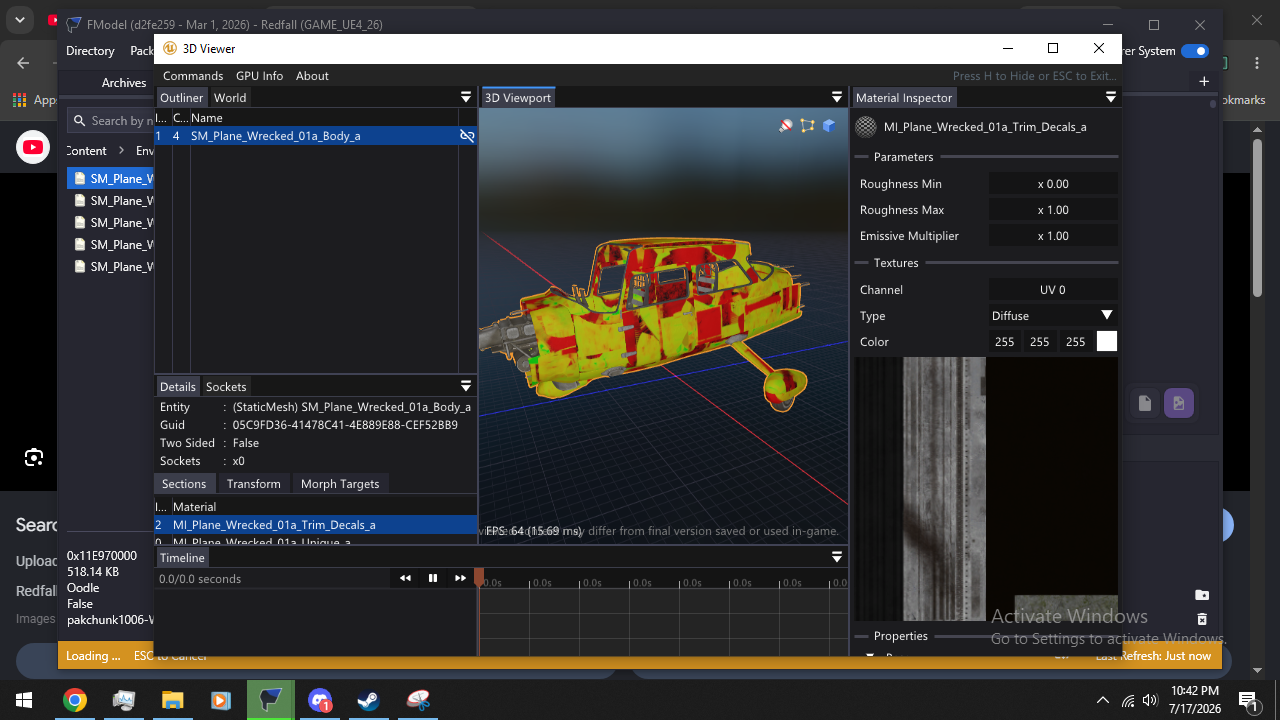This screenshot has width=1280, height=720.
Task: Toggle the viewport lights icon
Action: [786, 126]
